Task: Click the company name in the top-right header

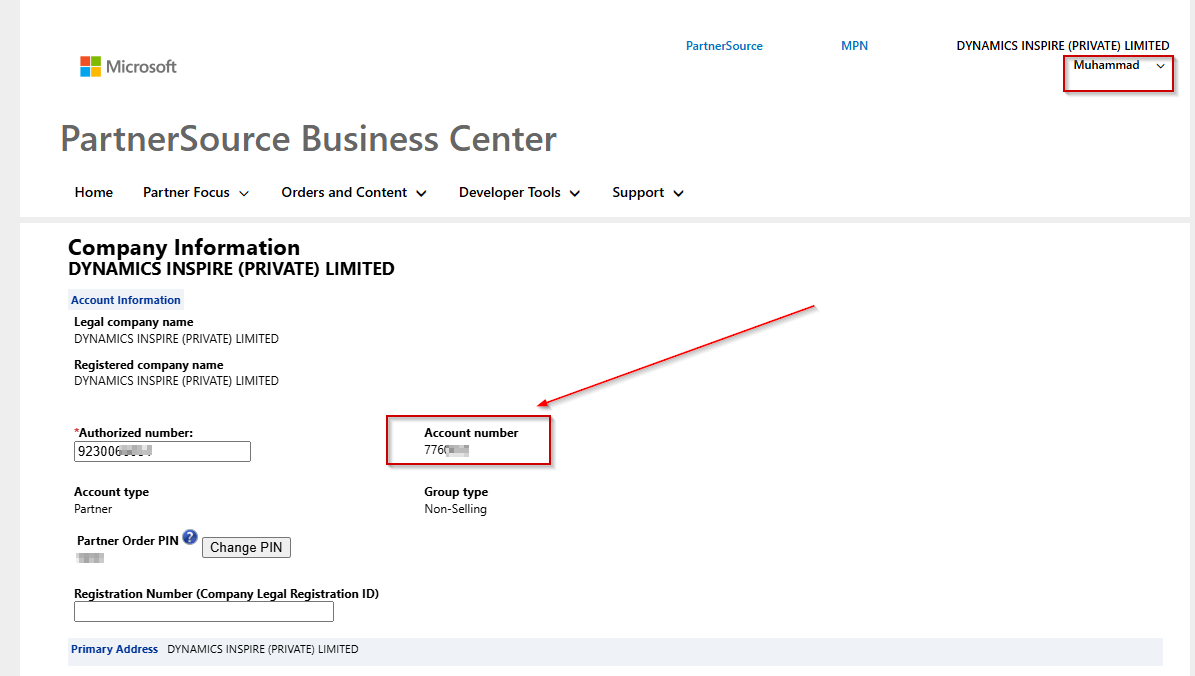Action: (x=1062, y=46)
